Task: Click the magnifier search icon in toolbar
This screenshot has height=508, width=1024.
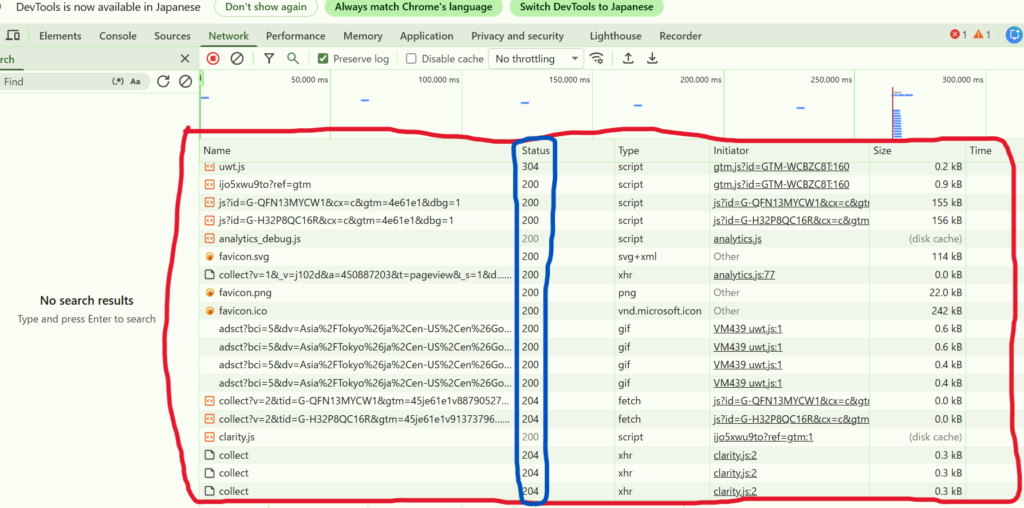Action: tap(293, 59)
